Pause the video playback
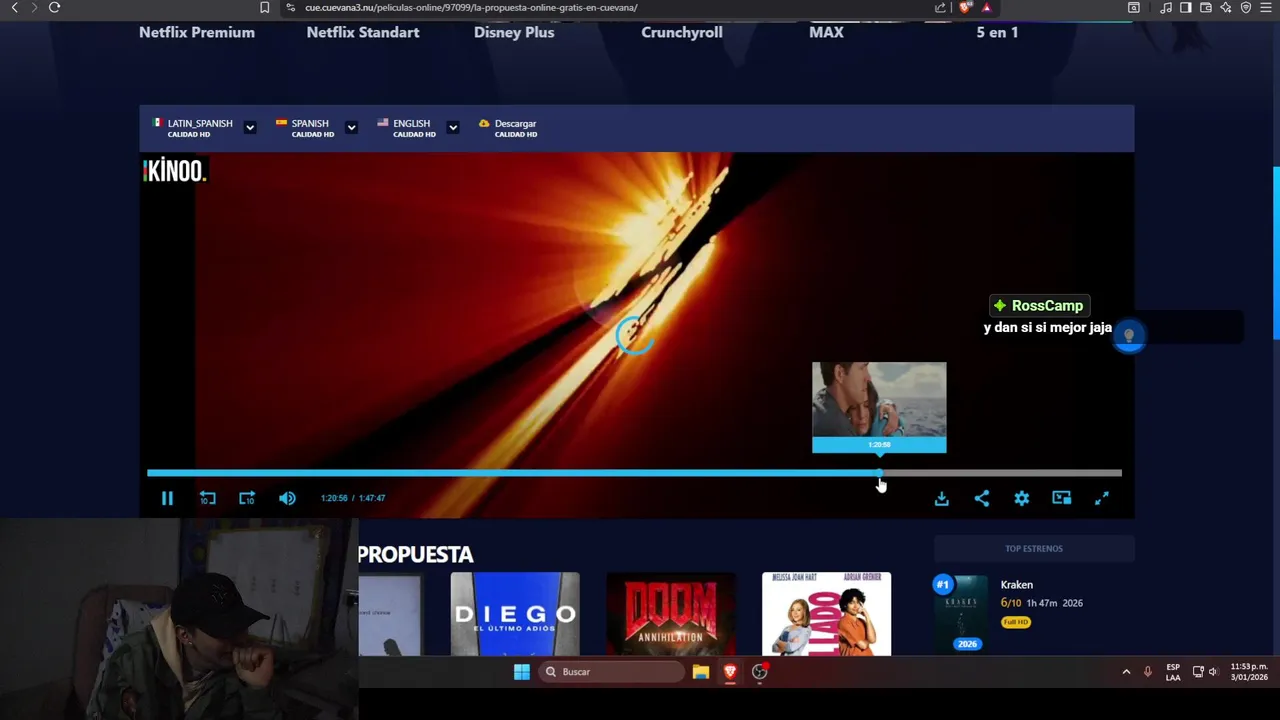Viewport: 1280px width, 720px height. (167, 498)
